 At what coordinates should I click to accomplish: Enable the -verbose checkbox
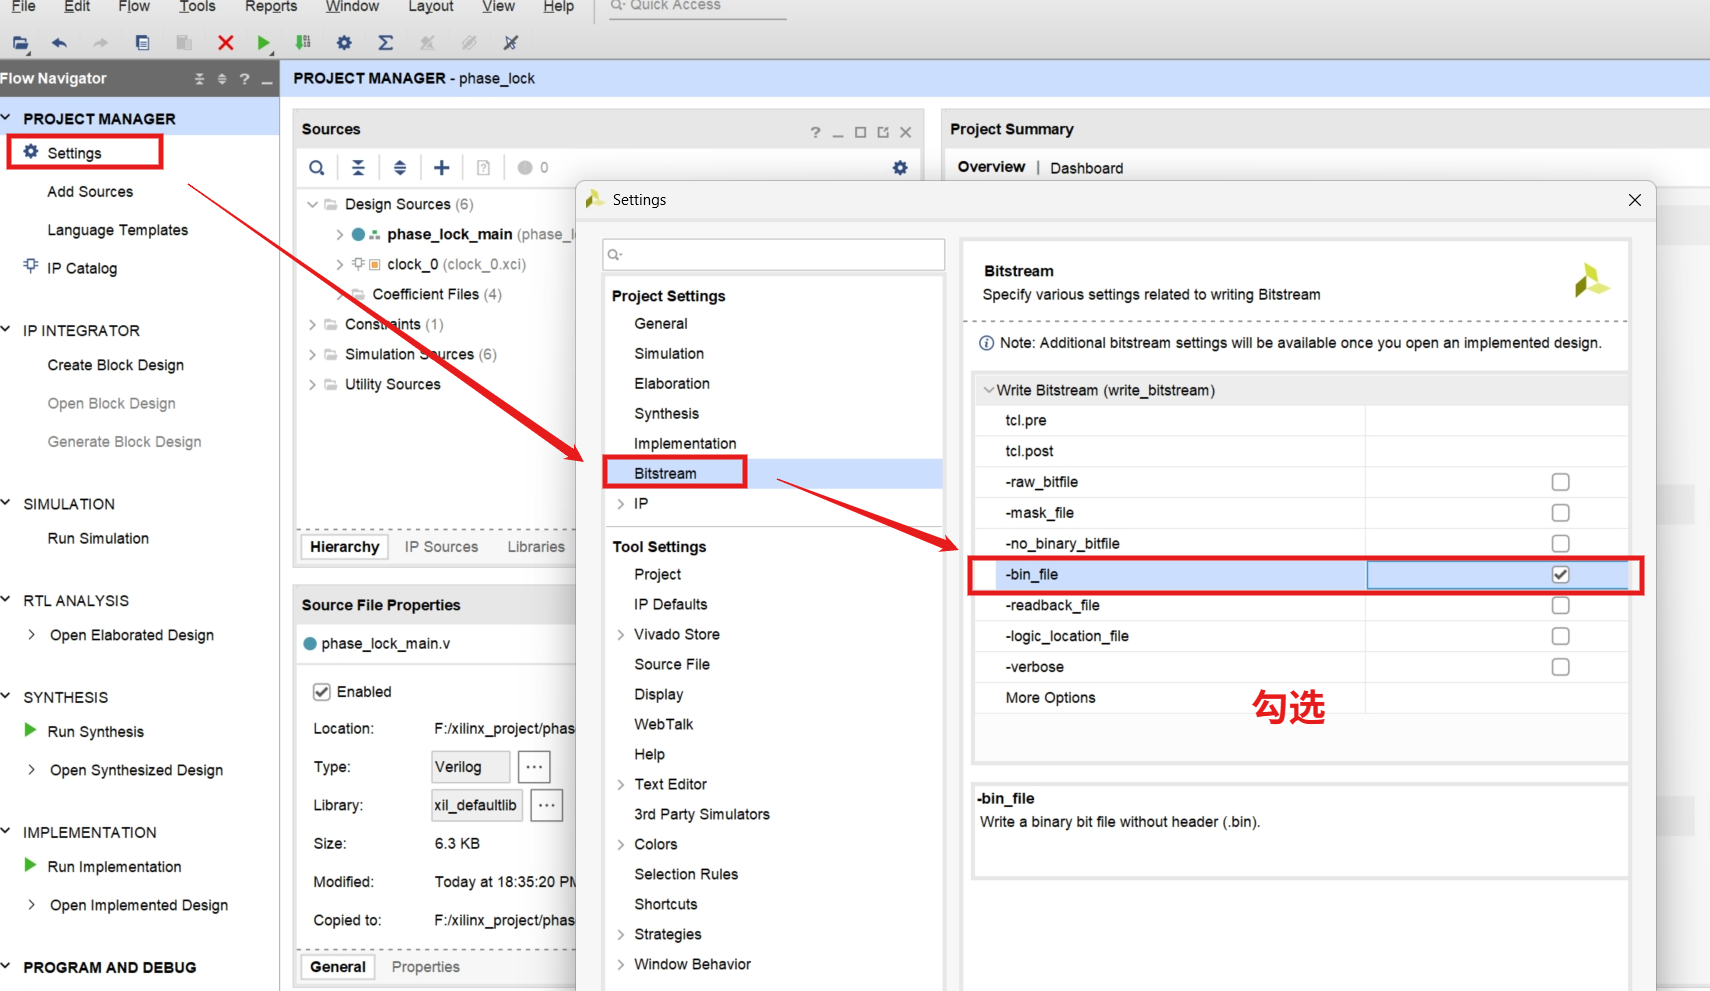click(1560, 667)
